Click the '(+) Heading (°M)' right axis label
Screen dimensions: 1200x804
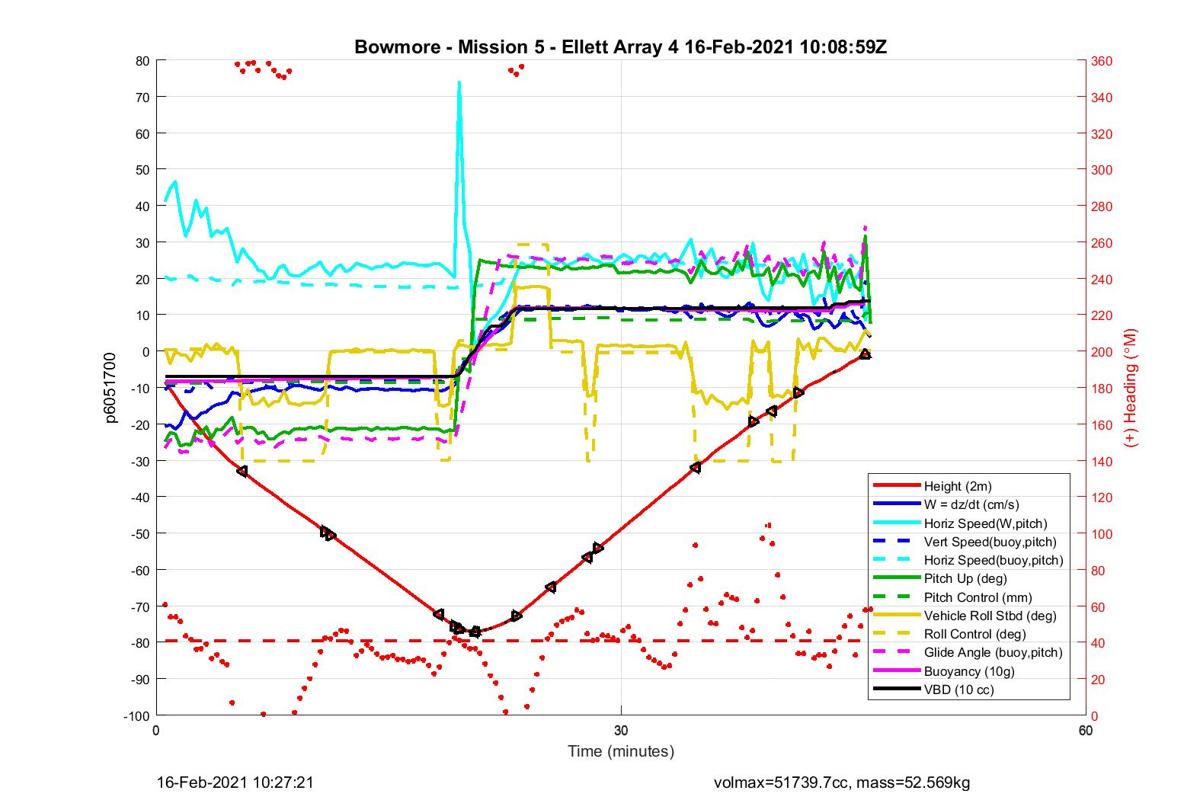click(x=1131, y=387)
